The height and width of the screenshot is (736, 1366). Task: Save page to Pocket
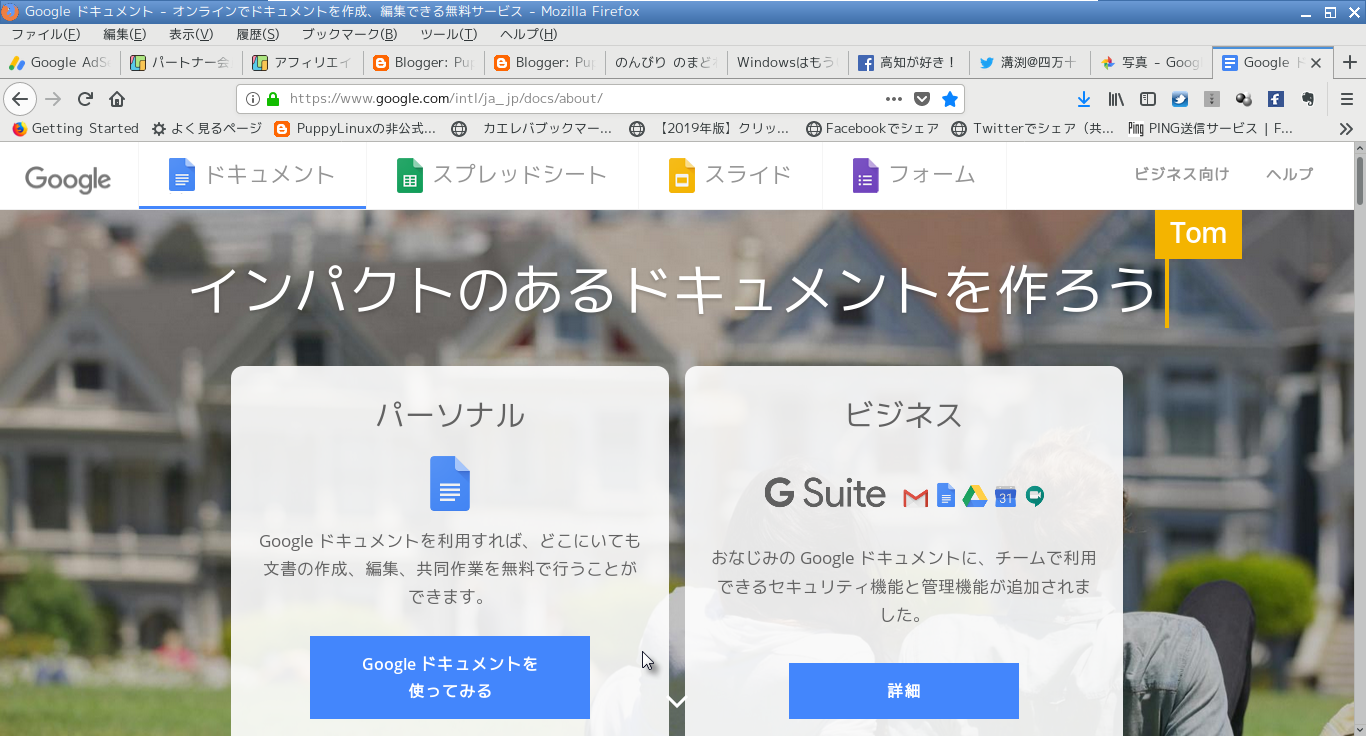tap(922, 99)
